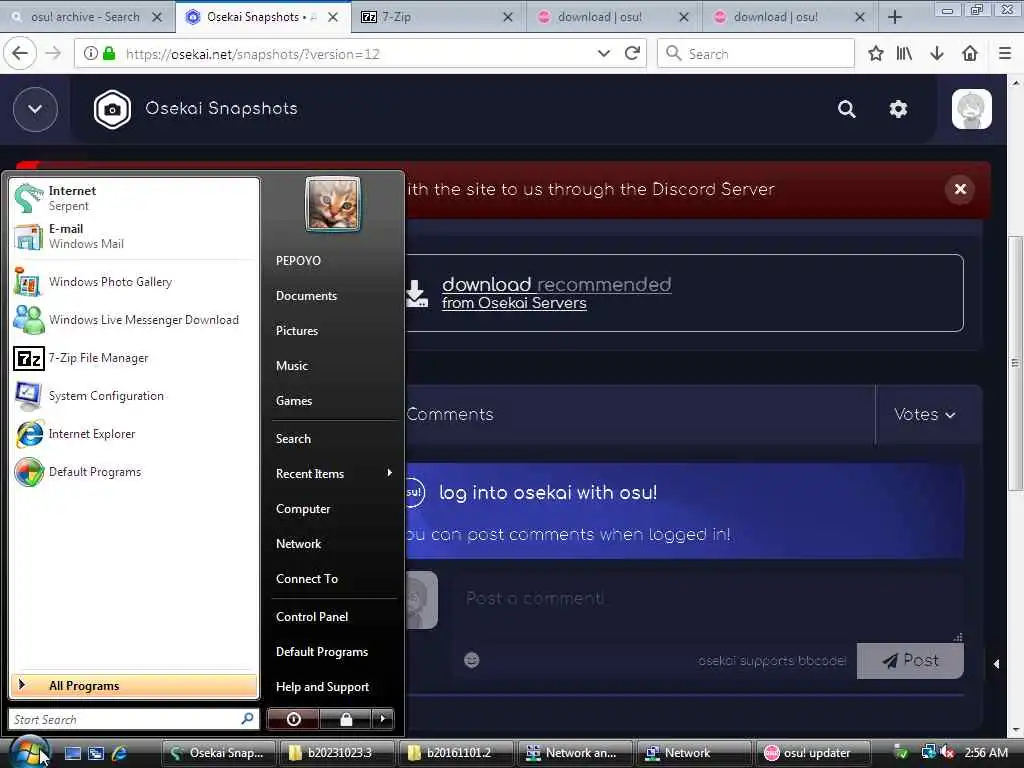Launch Internet Explorer from Start menu
The height and width of the screenshot is (768, 1024).
tap(134, 434)
